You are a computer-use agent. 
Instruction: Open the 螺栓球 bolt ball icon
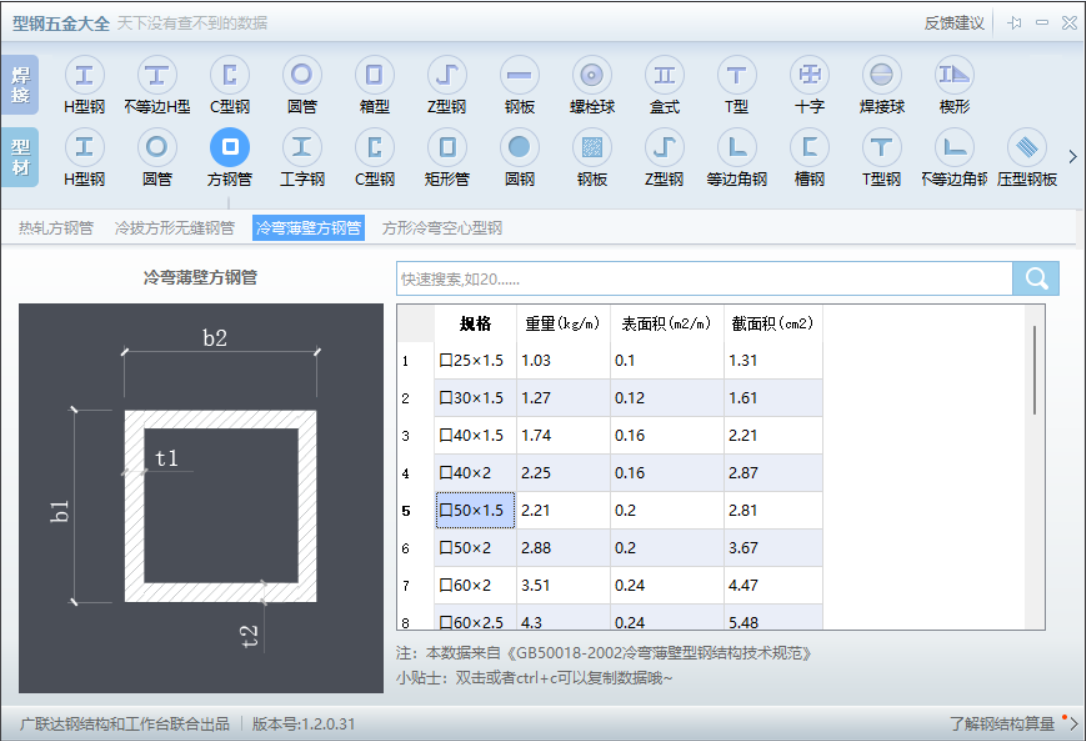591,75
